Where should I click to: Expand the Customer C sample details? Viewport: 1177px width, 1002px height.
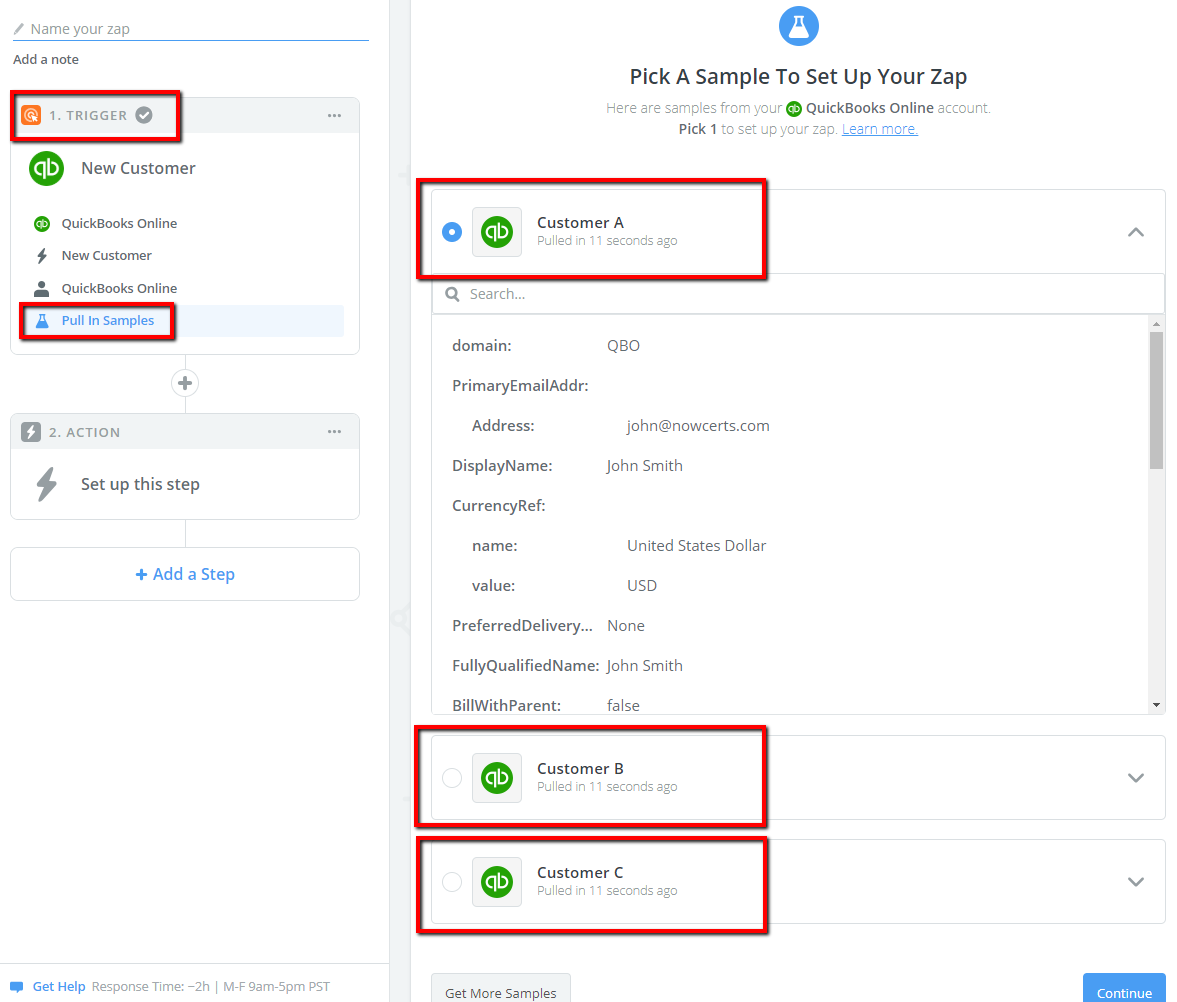[1136, 881]
